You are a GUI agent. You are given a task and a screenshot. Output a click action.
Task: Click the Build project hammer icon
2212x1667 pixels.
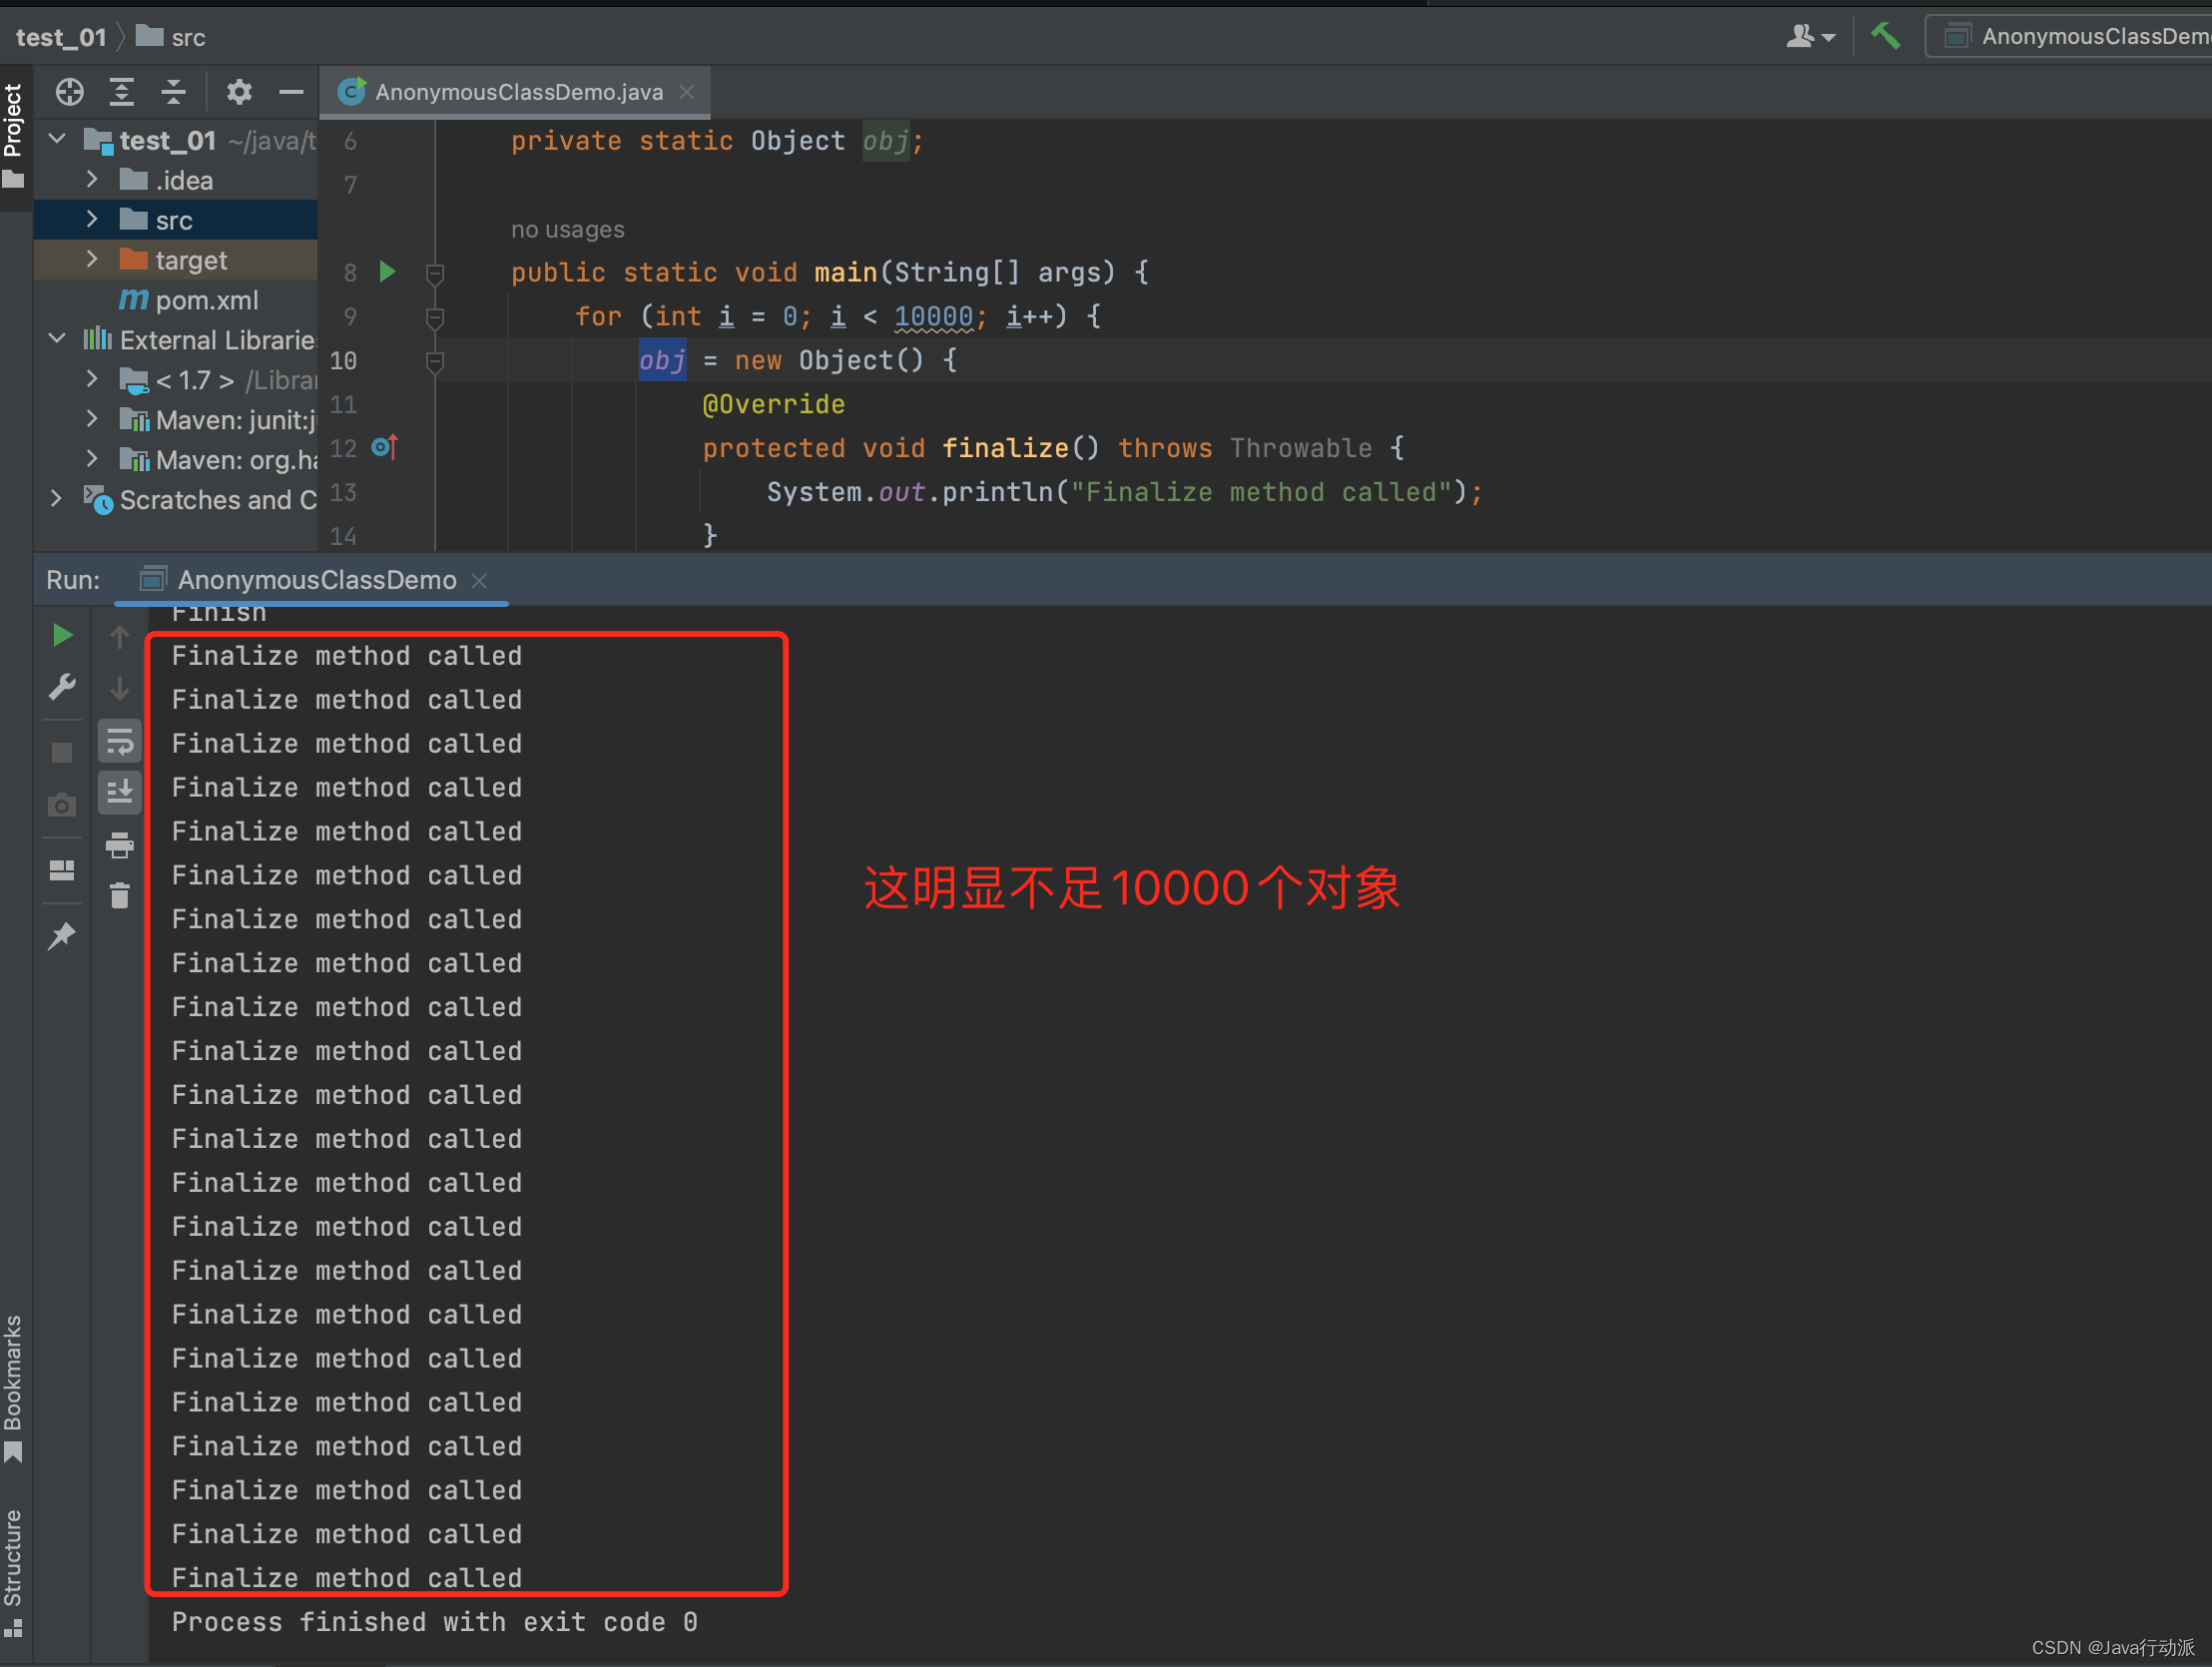1886,37
